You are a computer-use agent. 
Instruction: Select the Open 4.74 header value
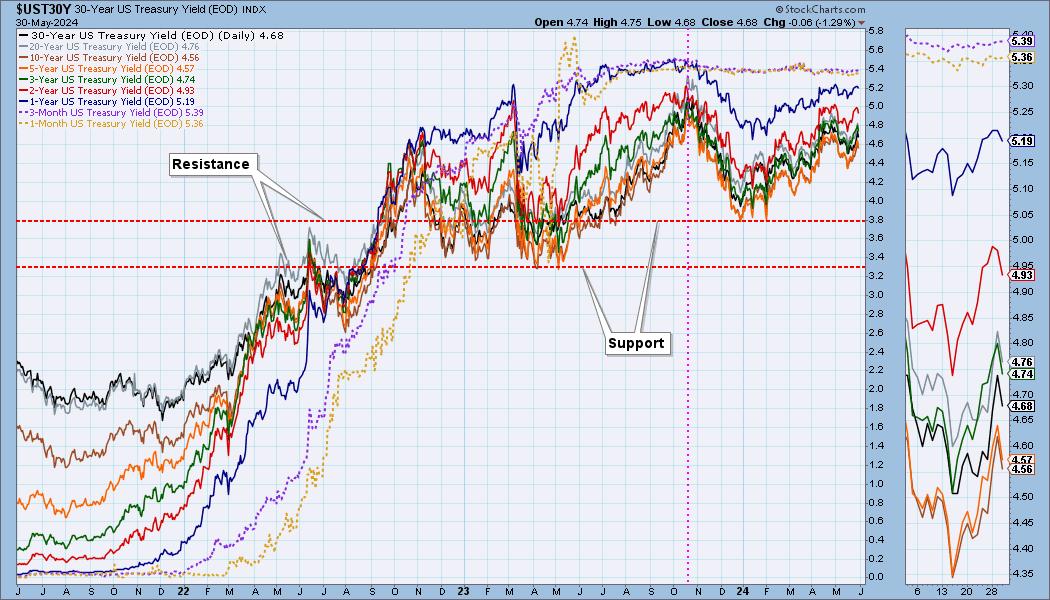(x=561, y=22)
